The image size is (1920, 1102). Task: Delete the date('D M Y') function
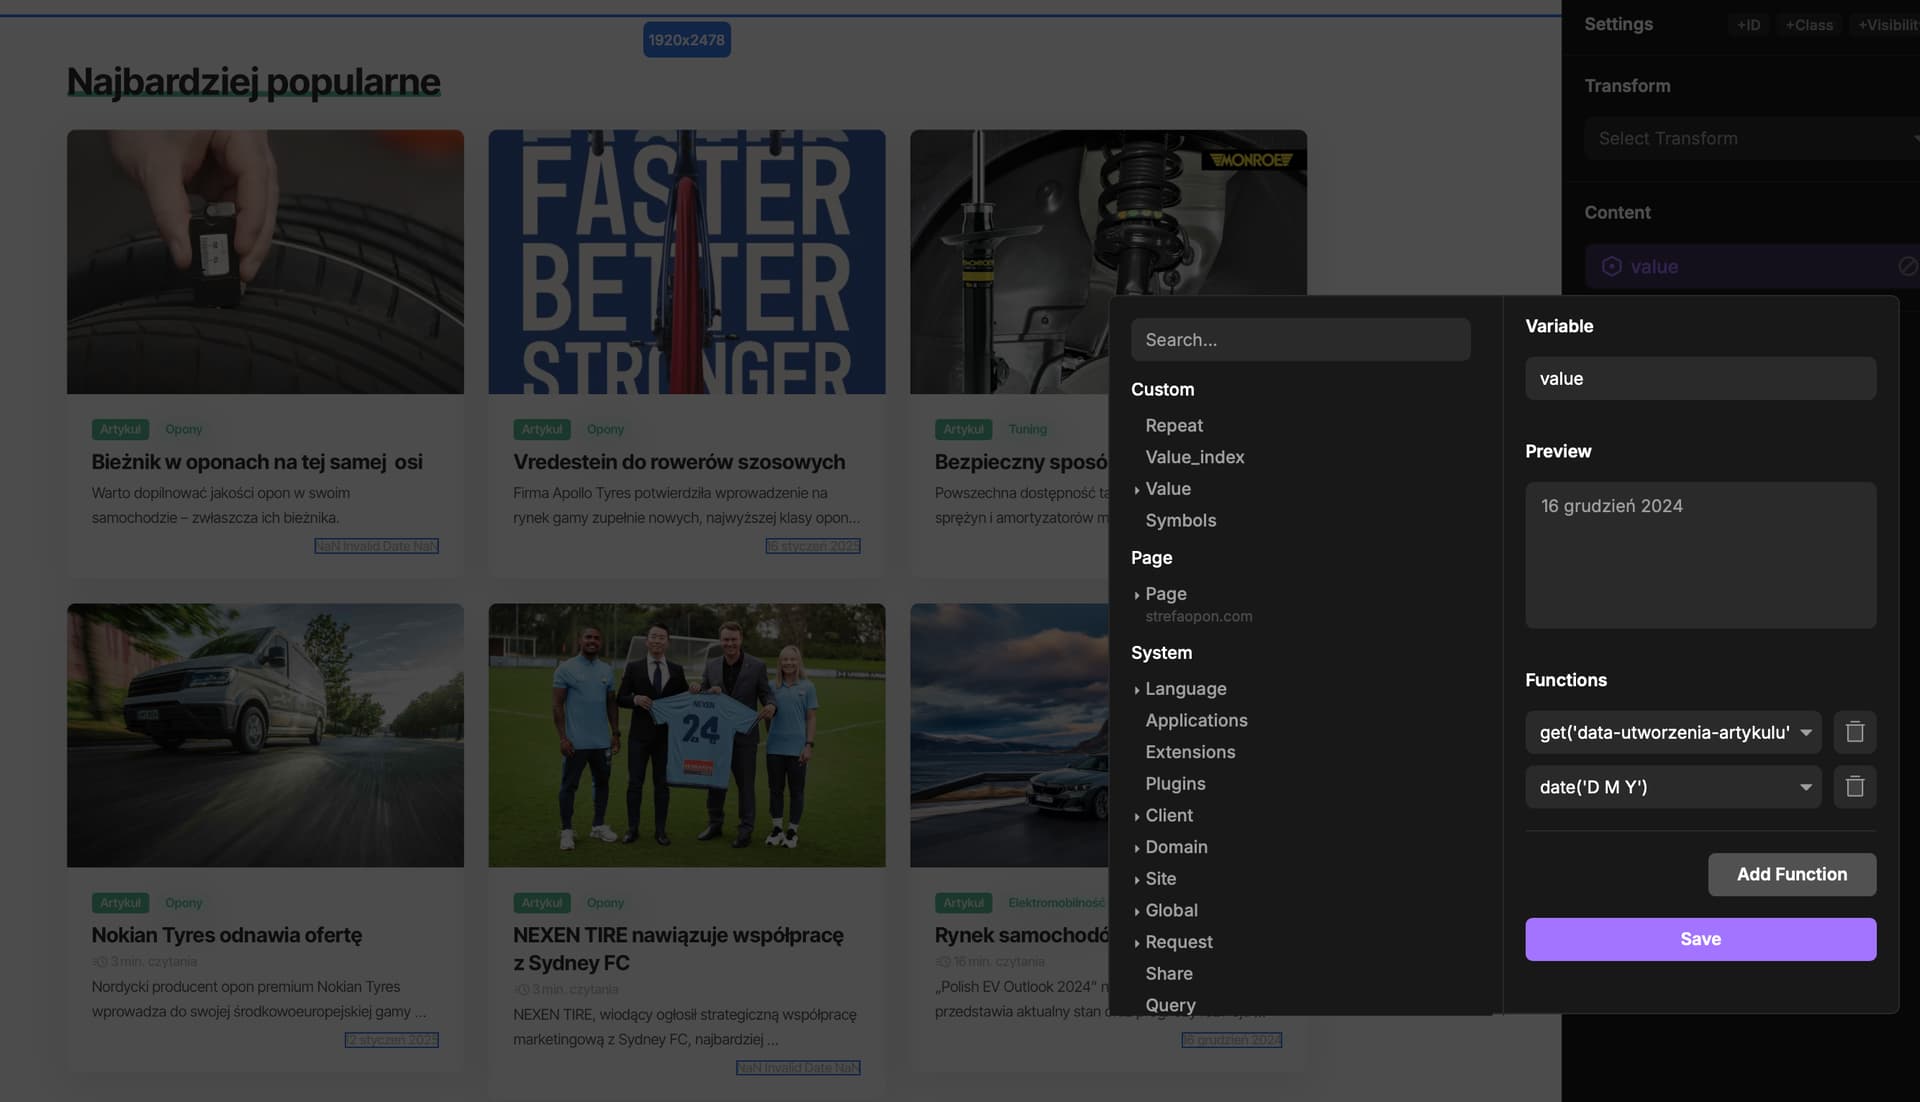click(1855, 787)
